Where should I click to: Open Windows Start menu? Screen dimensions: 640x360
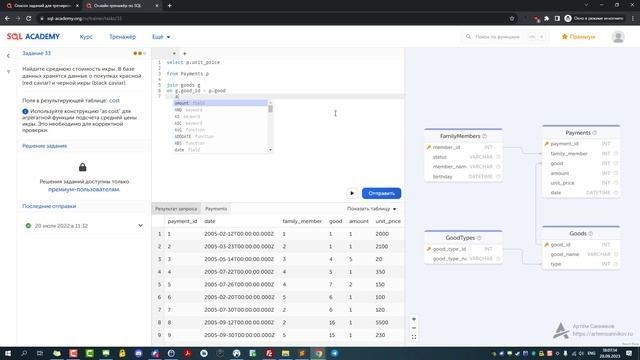click(8, 353)
